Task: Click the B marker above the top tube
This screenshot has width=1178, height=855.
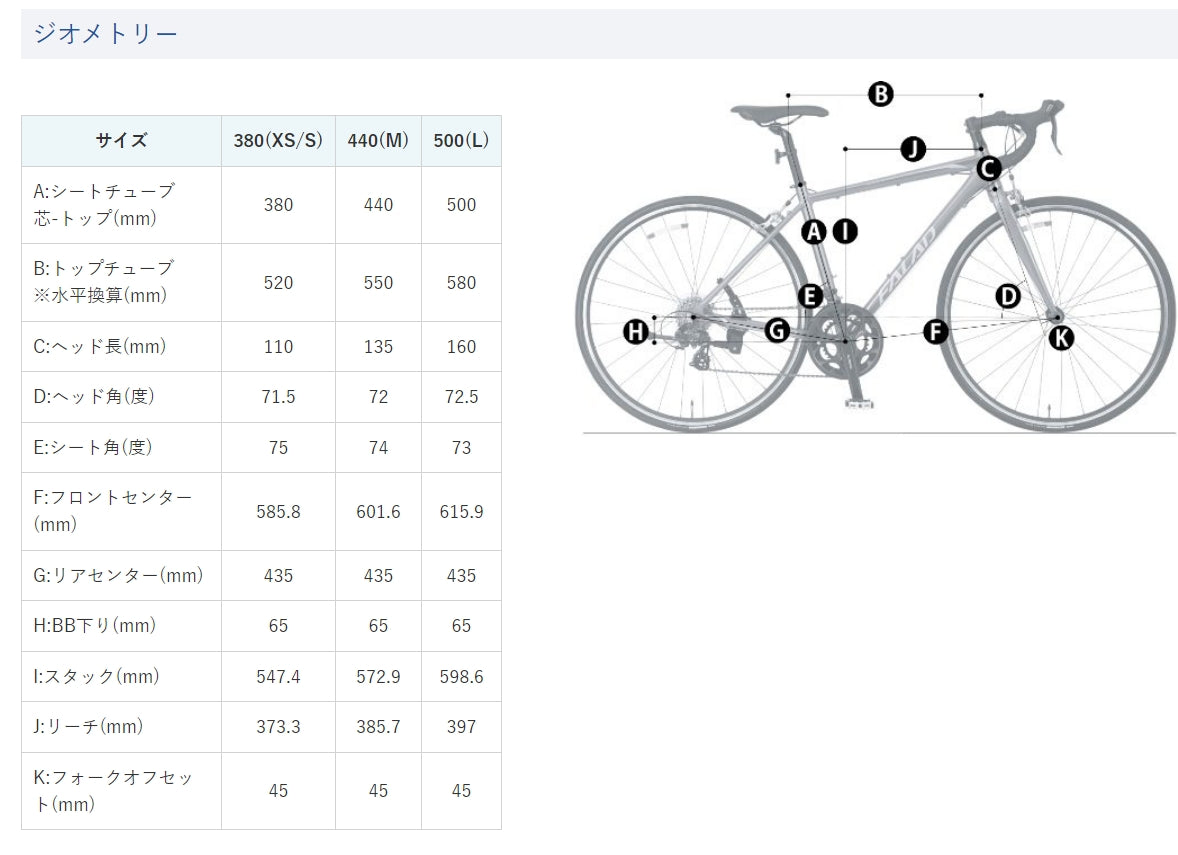Action: [x=880, y=95]
